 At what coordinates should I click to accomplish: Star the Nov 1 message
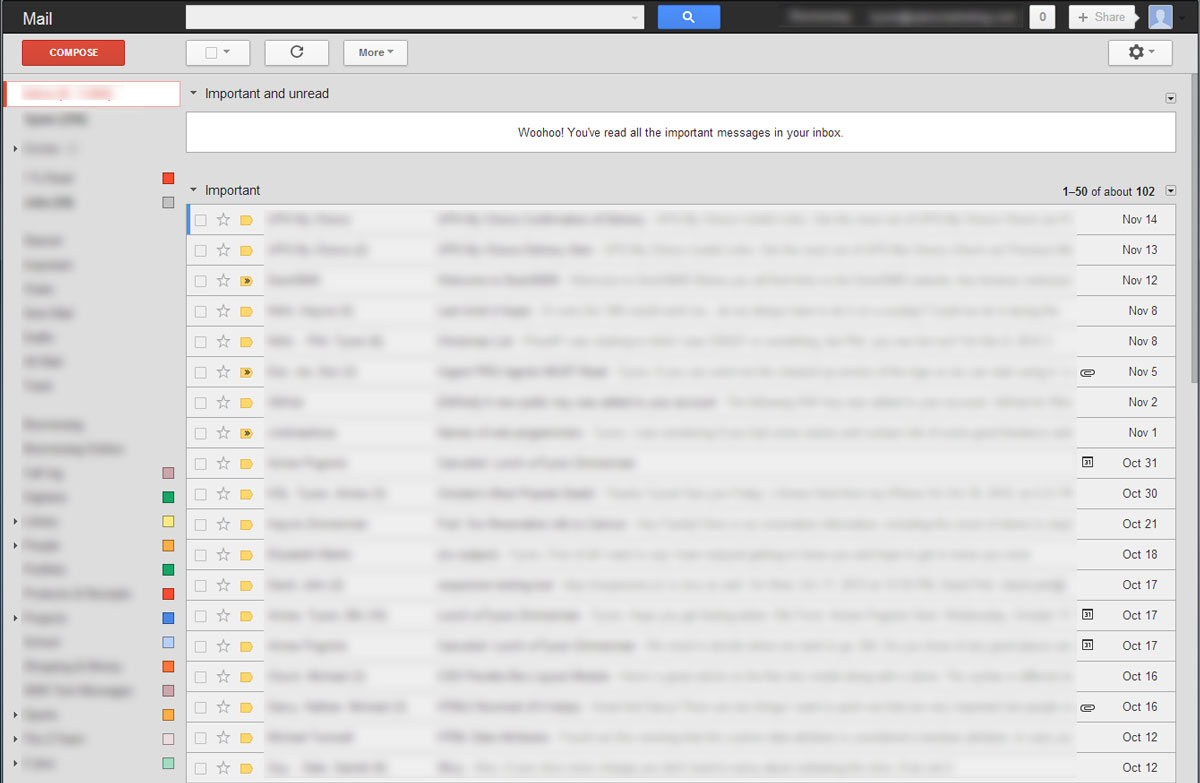(x=223, y=433)
